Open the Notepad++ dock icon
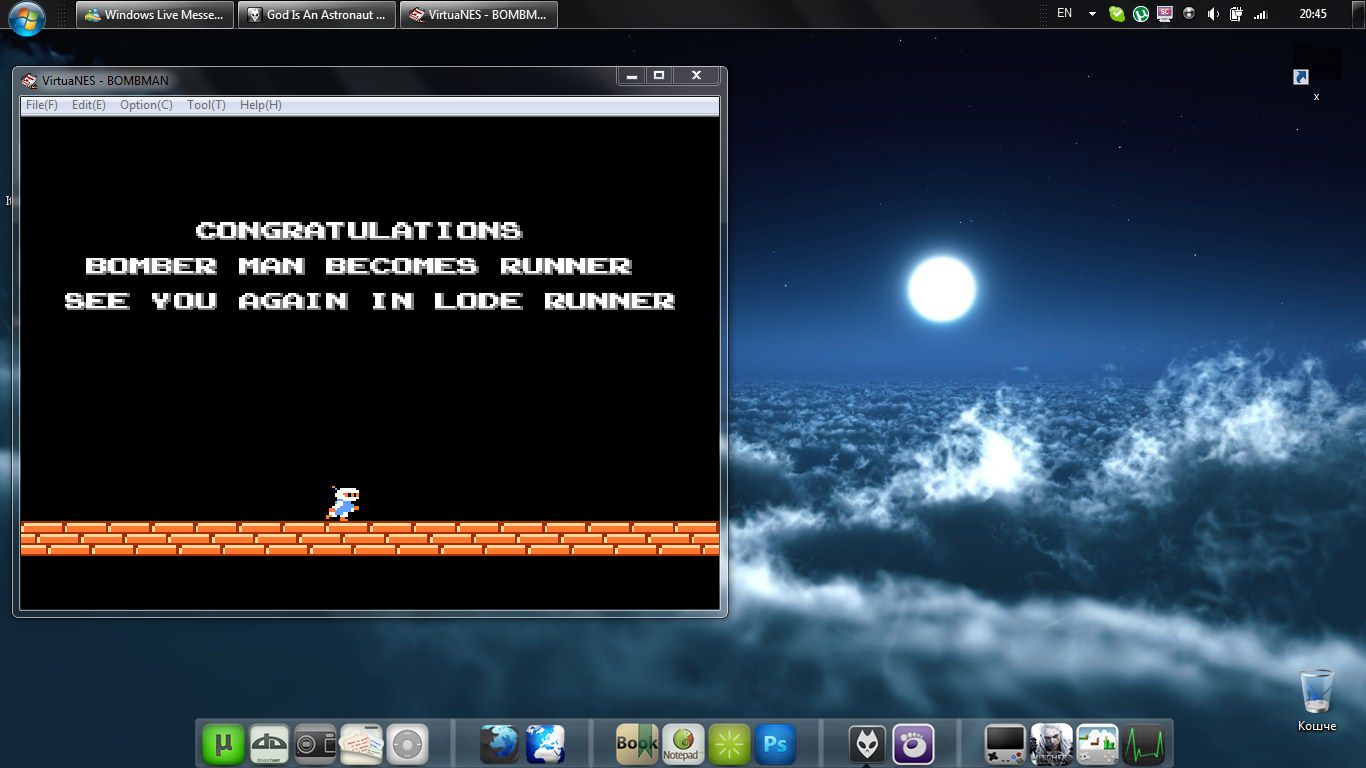1366x768 pixels. point(683,744)
